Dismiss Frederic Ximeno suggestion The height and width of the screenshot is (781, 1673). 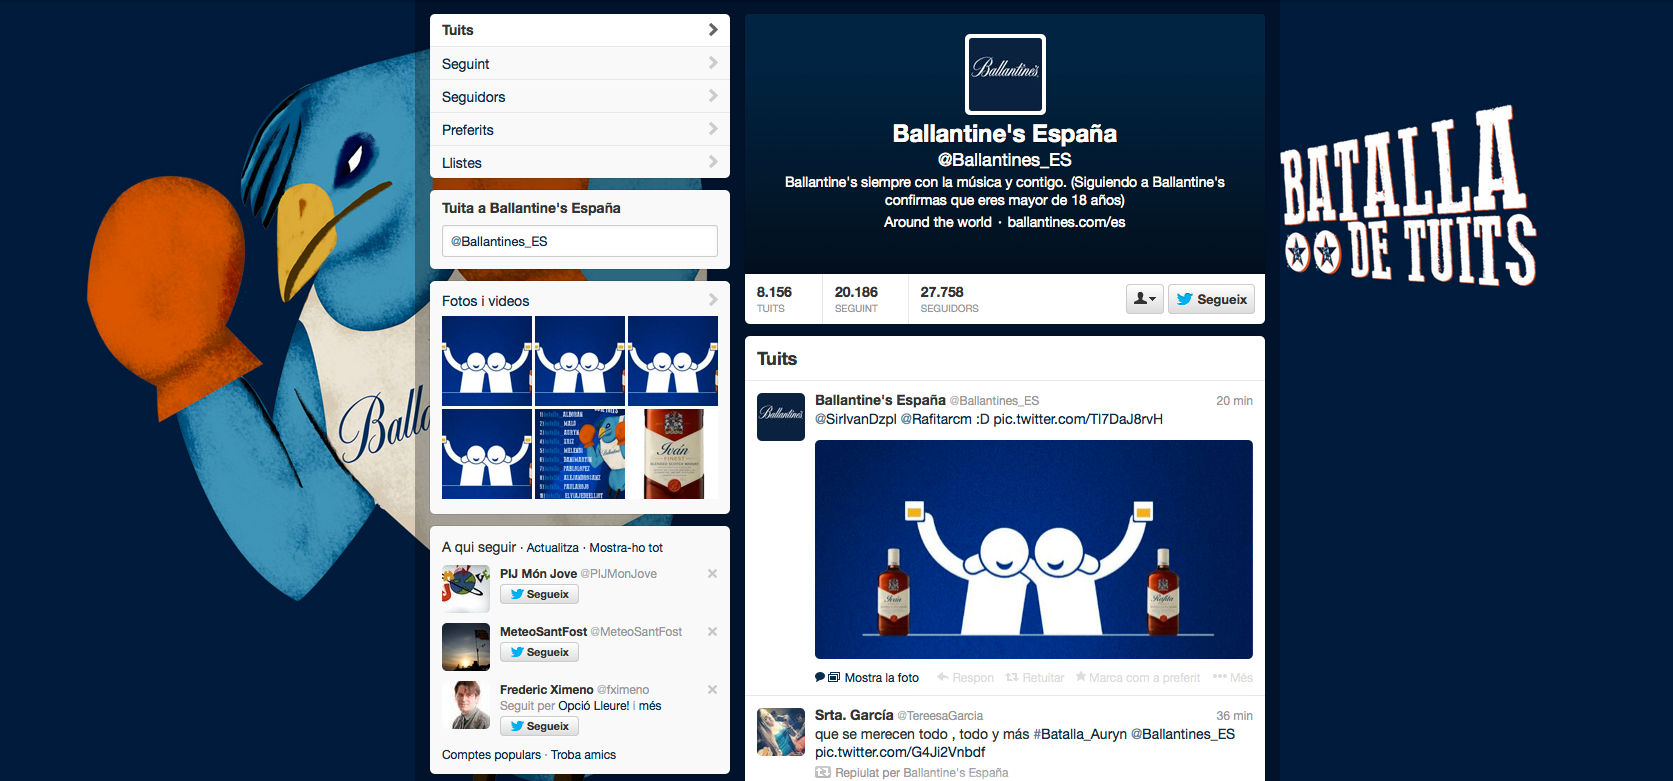(x=713, y=690)
